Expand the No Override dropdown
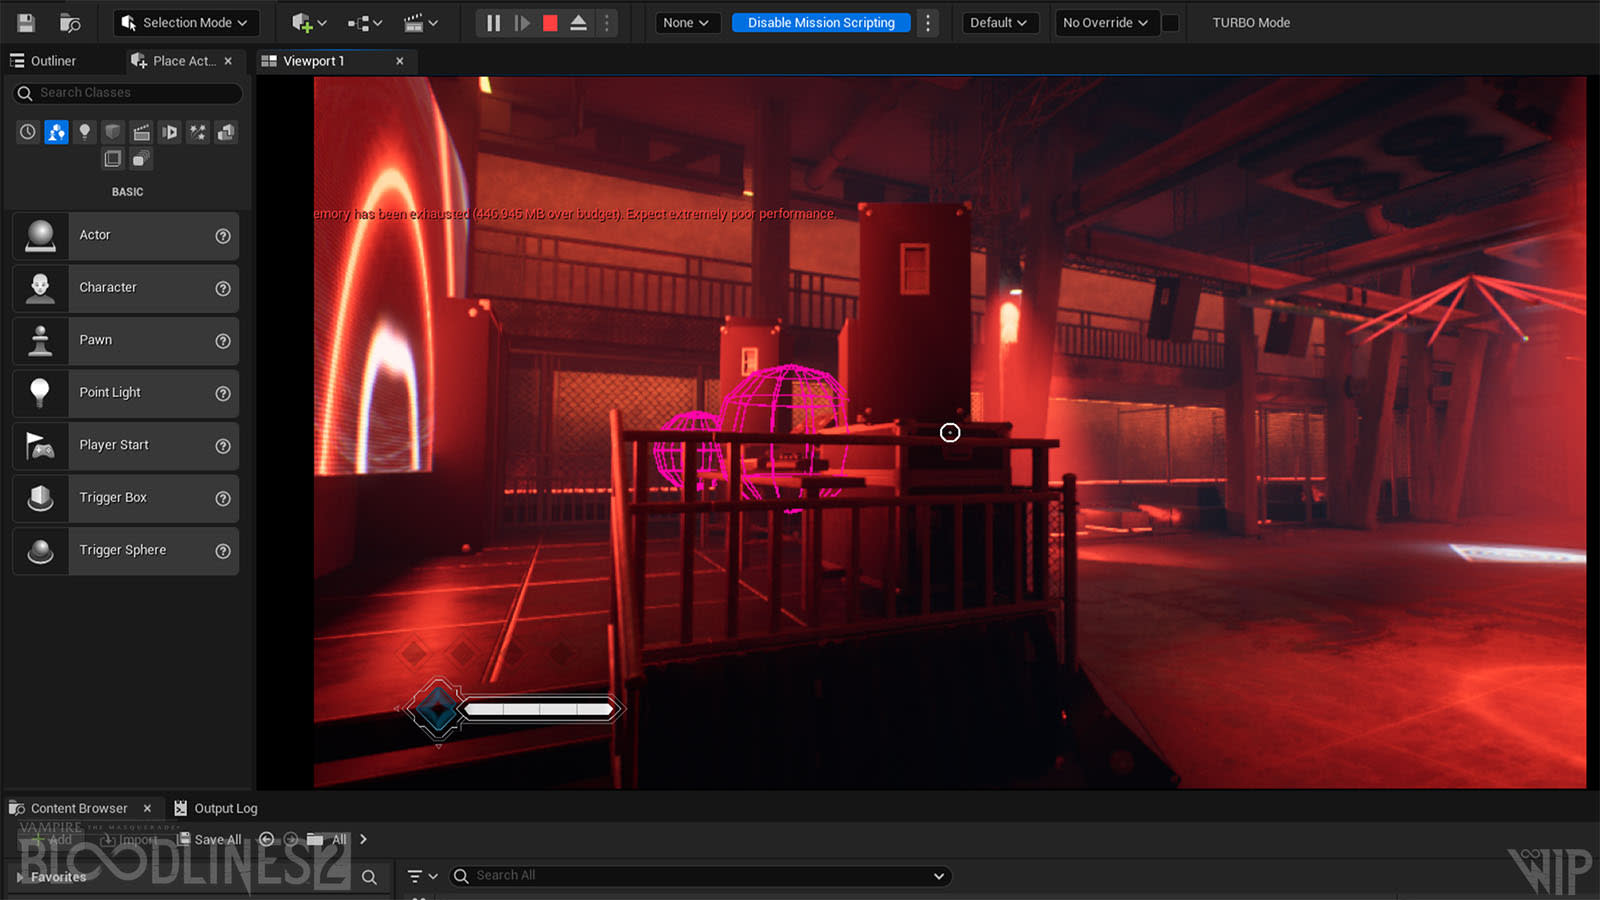The height and width of the screenshot is (900, 1600). point(1105,22)
